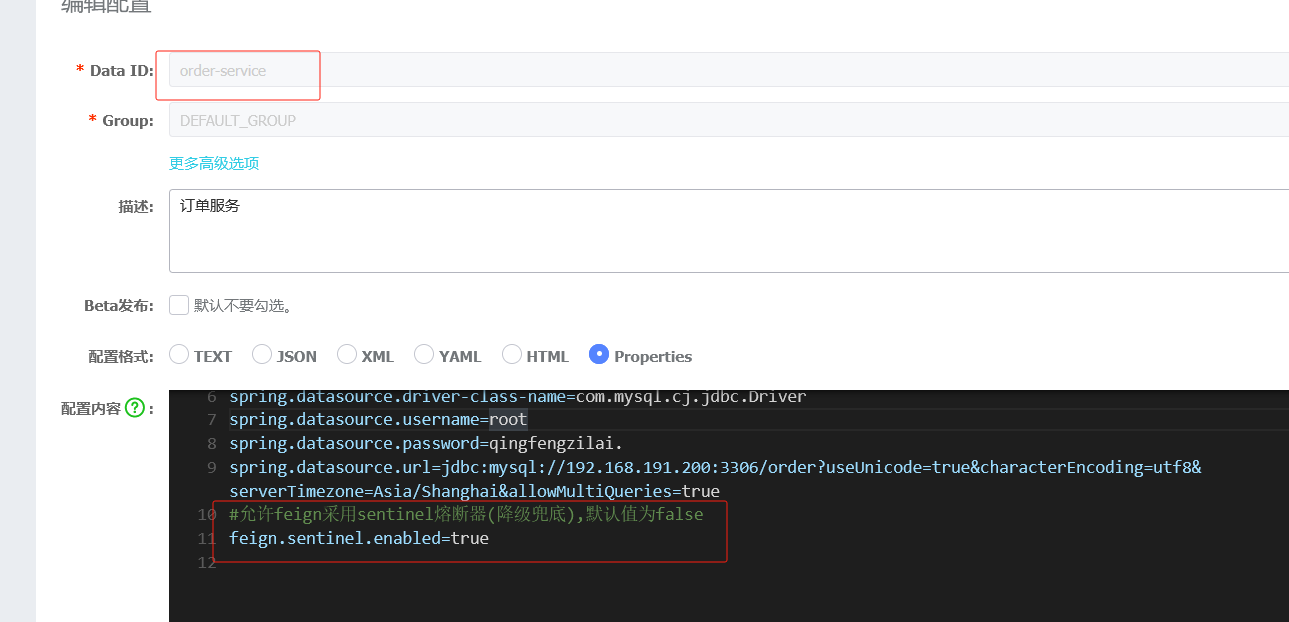The height and width of the screenshot is (622, 1289).
Task: Click the Group field DEFAULT_GROUP
Action: (729, 120)
